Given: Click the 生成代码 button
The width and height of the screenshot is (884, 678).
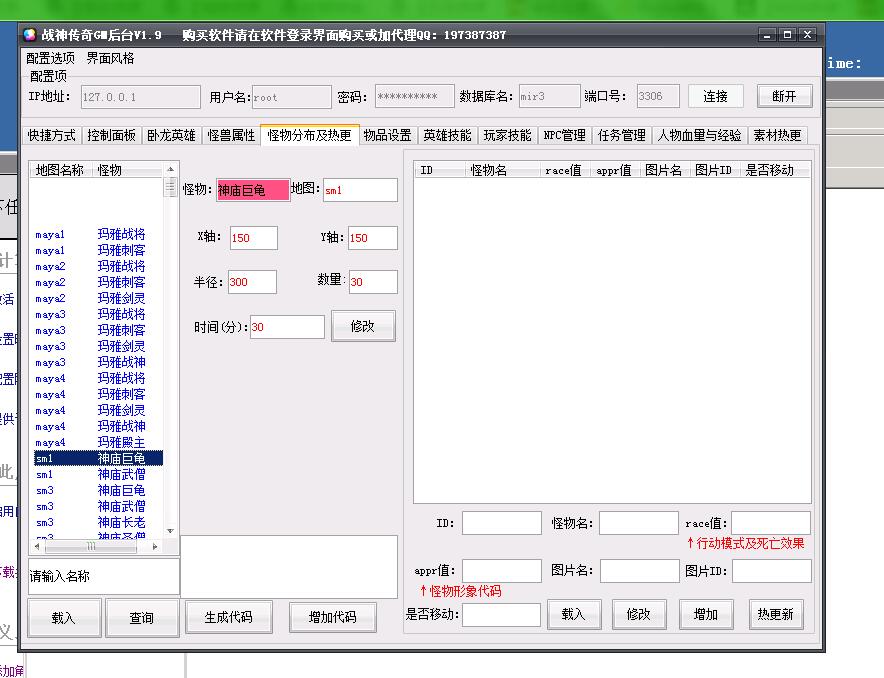Looking at the screenshot, I should (228, 617).
